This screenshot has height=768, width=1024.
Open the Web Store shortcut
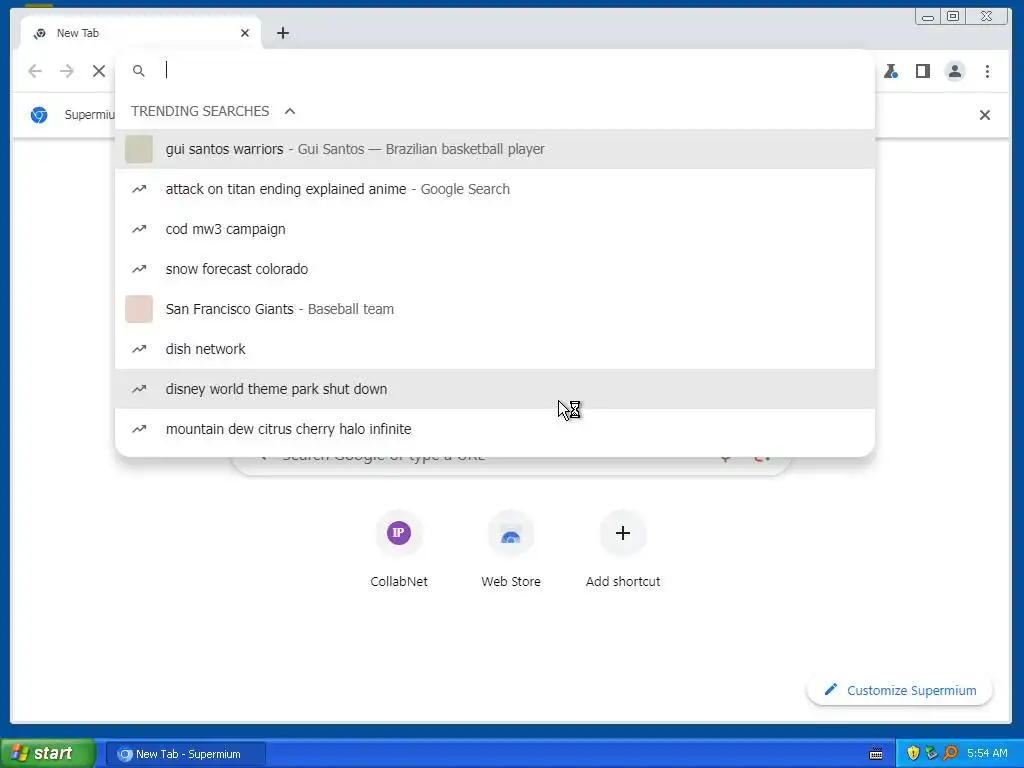(x=511, y=549)
